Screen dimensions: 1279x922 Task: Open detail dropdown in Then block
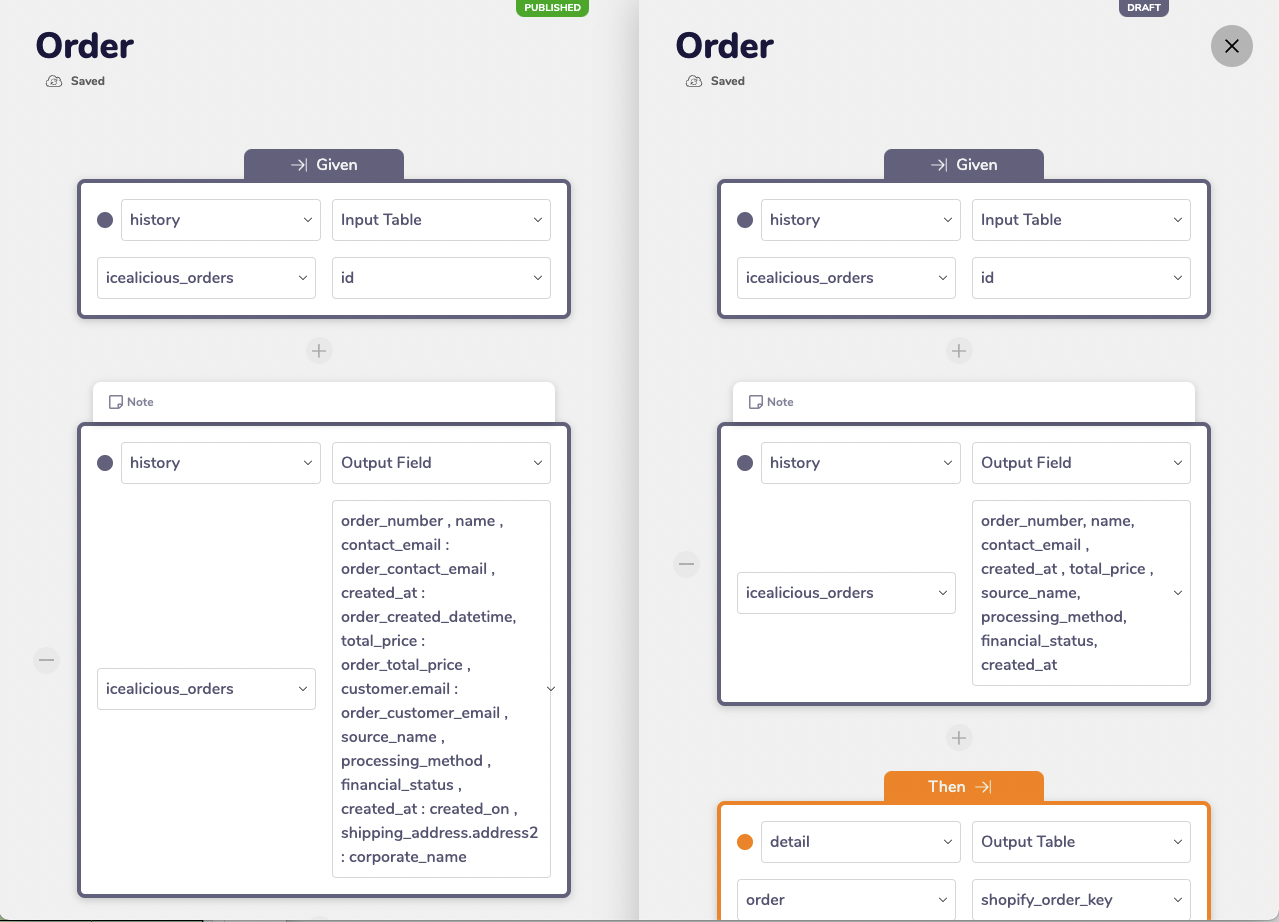click(860, 842)
